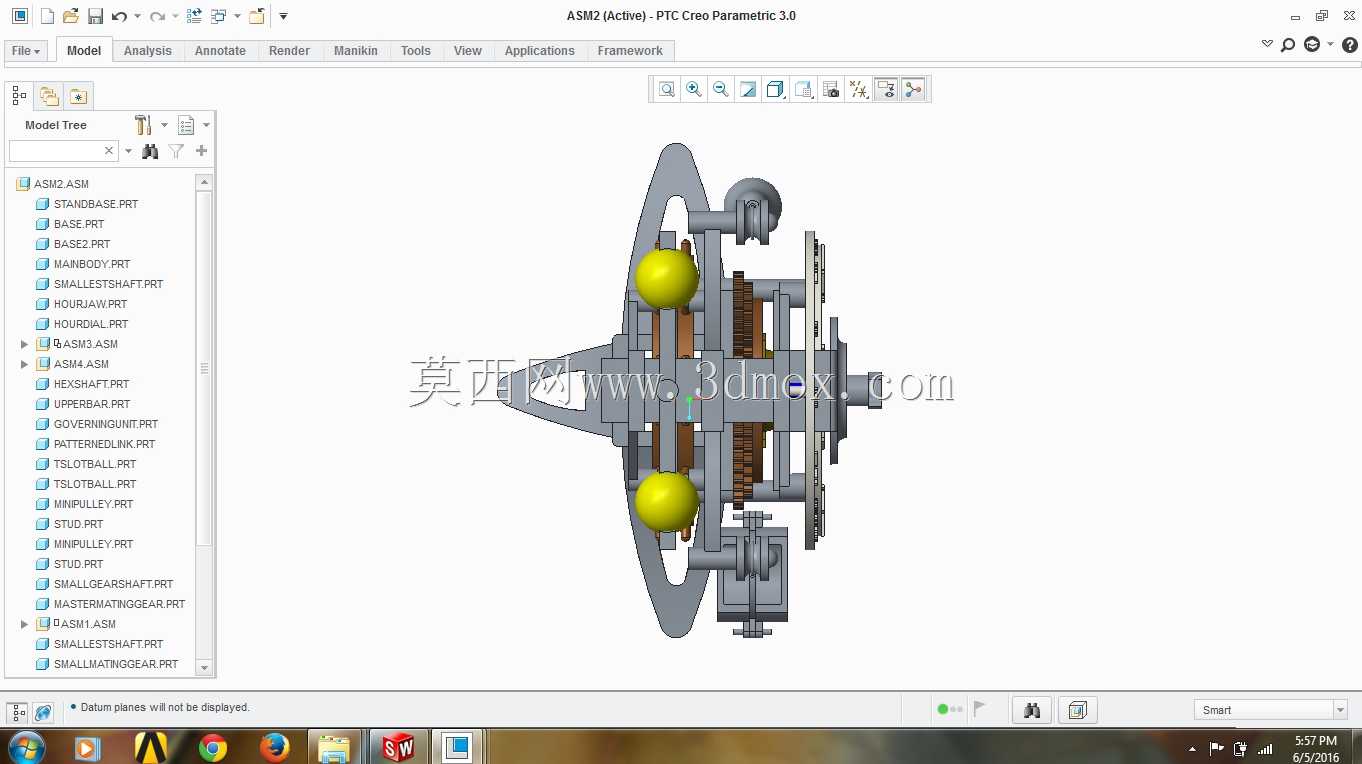Undo the last action
The image size is (1362, 764).
click(x=120, y=16)
